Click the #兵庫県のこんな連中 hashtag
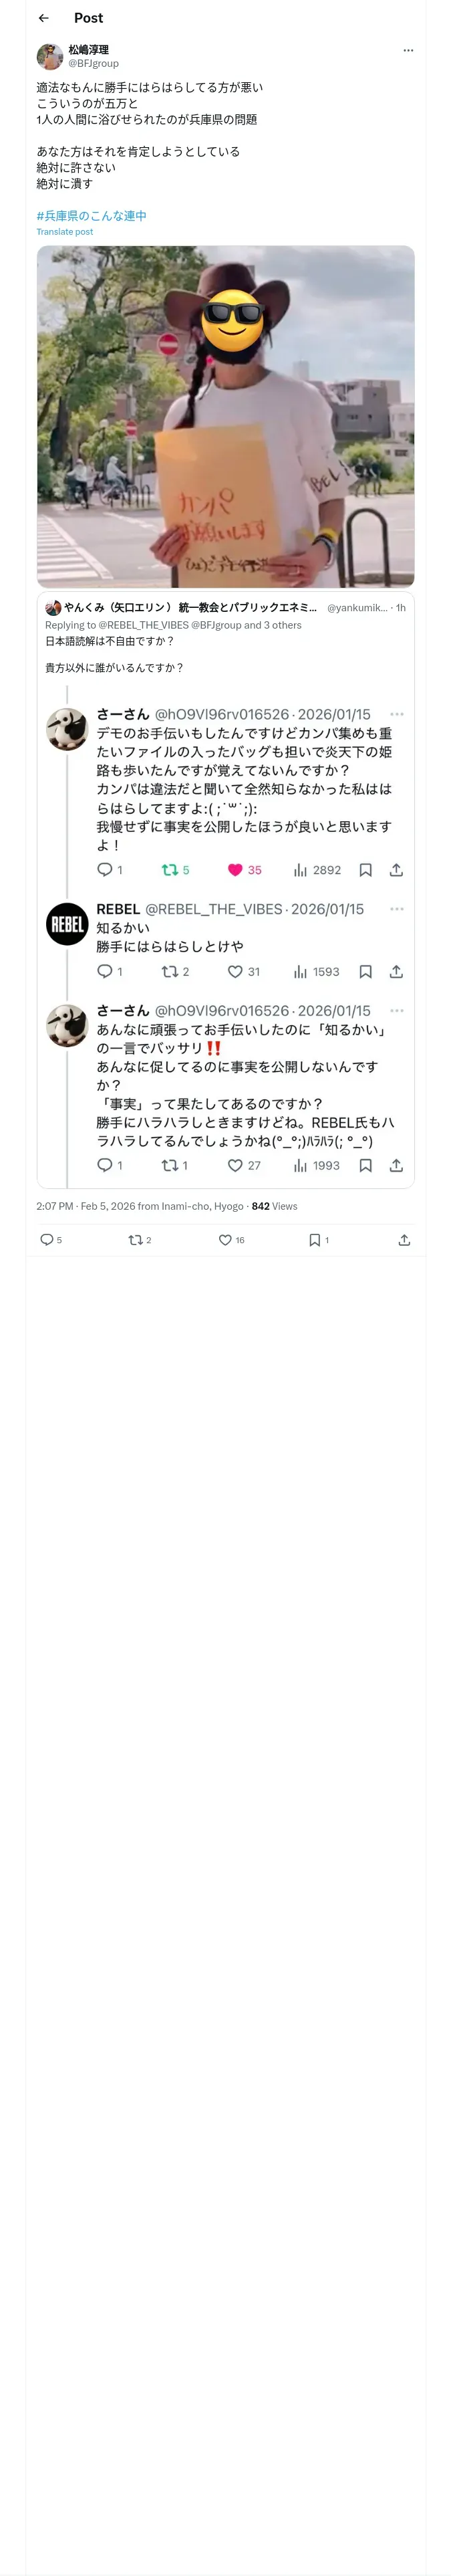 click(x=91, y=216)
